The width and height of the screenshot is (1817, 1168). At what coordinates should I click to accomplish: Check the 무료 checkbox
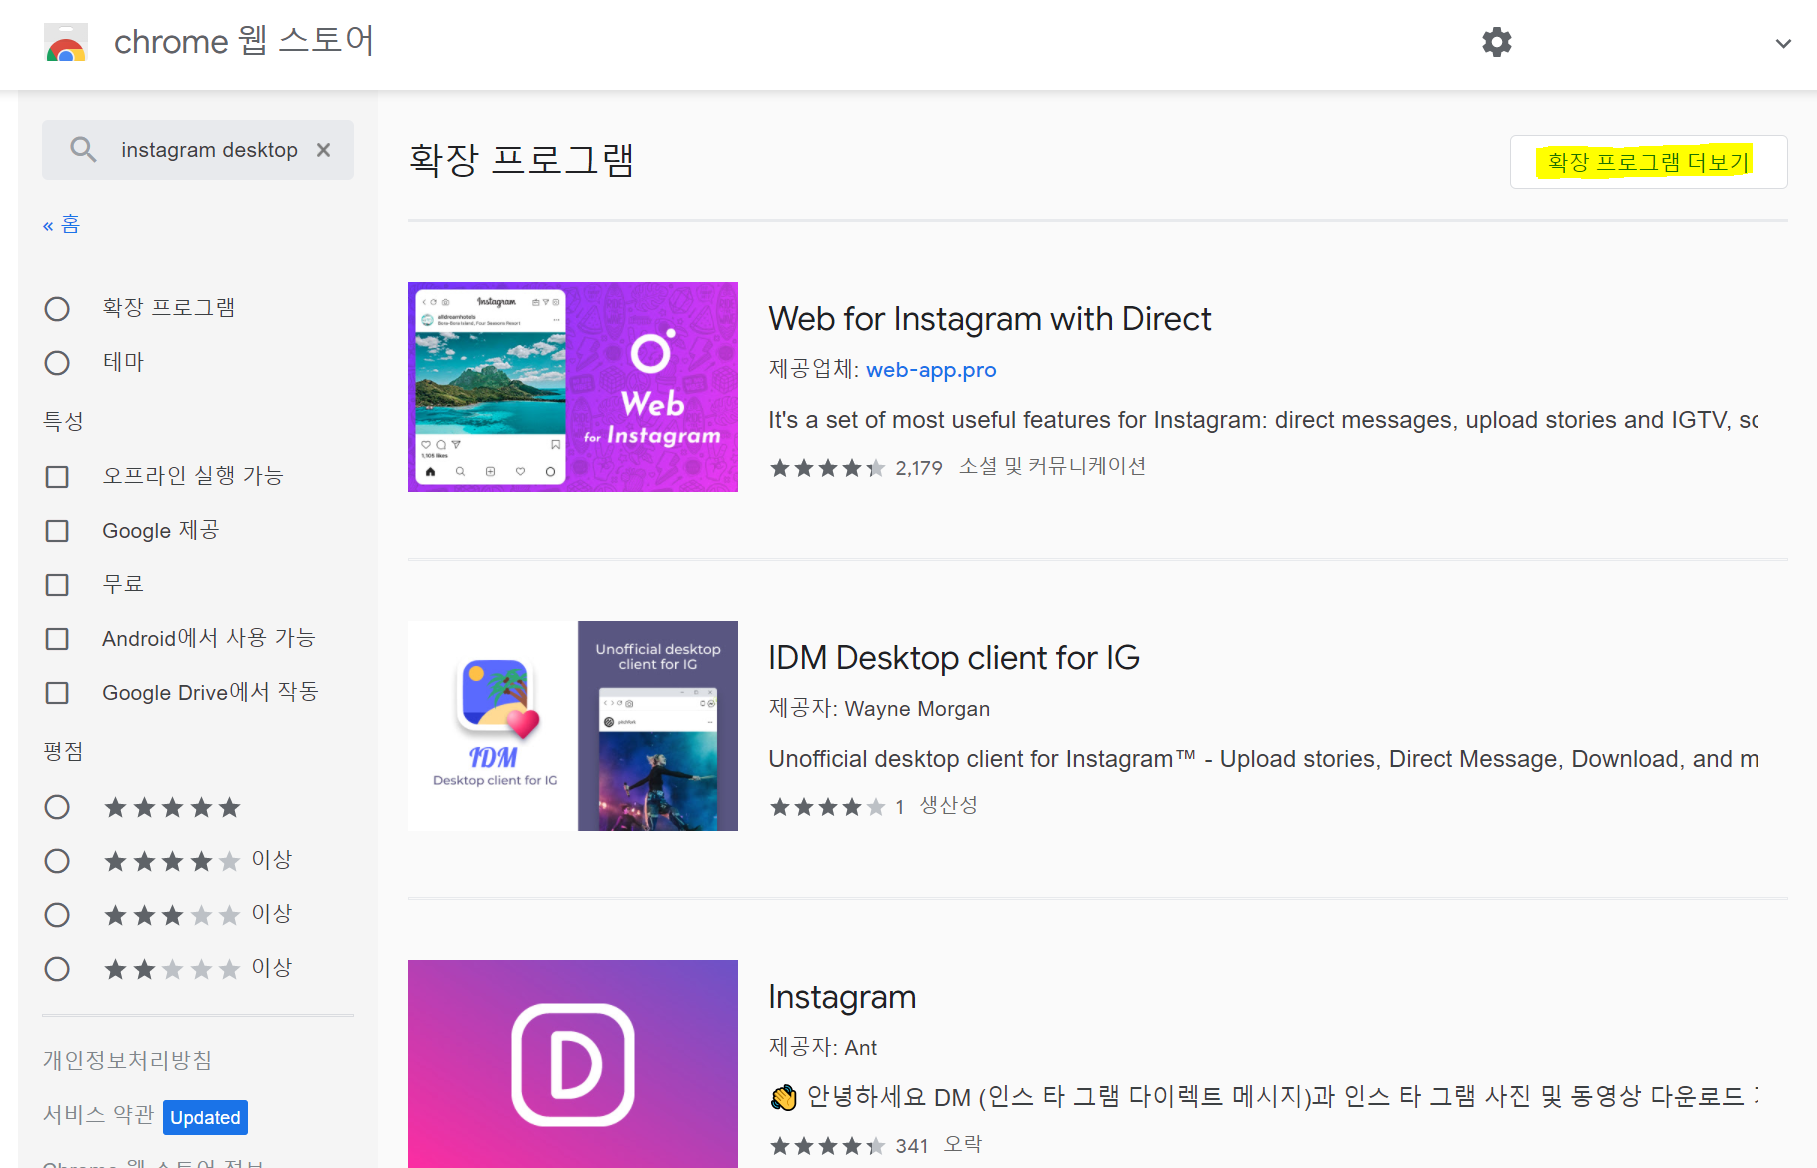coord(57,585)
